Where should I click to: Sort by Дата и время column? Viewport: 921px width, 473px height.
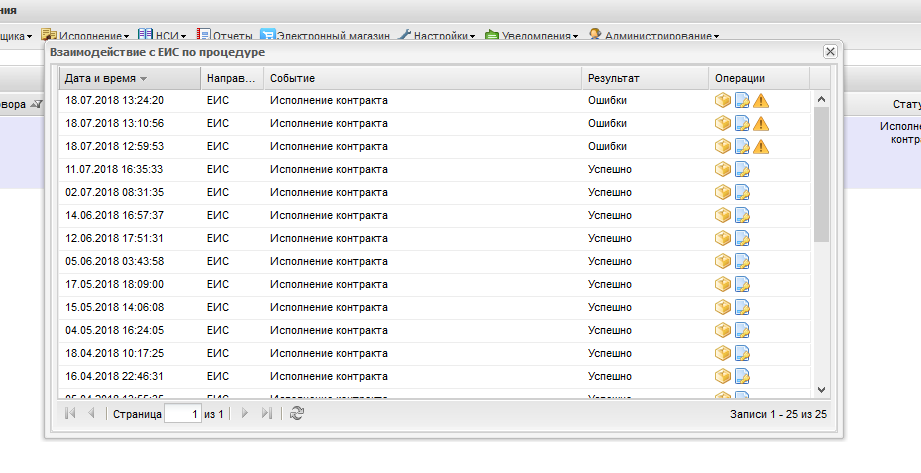130,78
